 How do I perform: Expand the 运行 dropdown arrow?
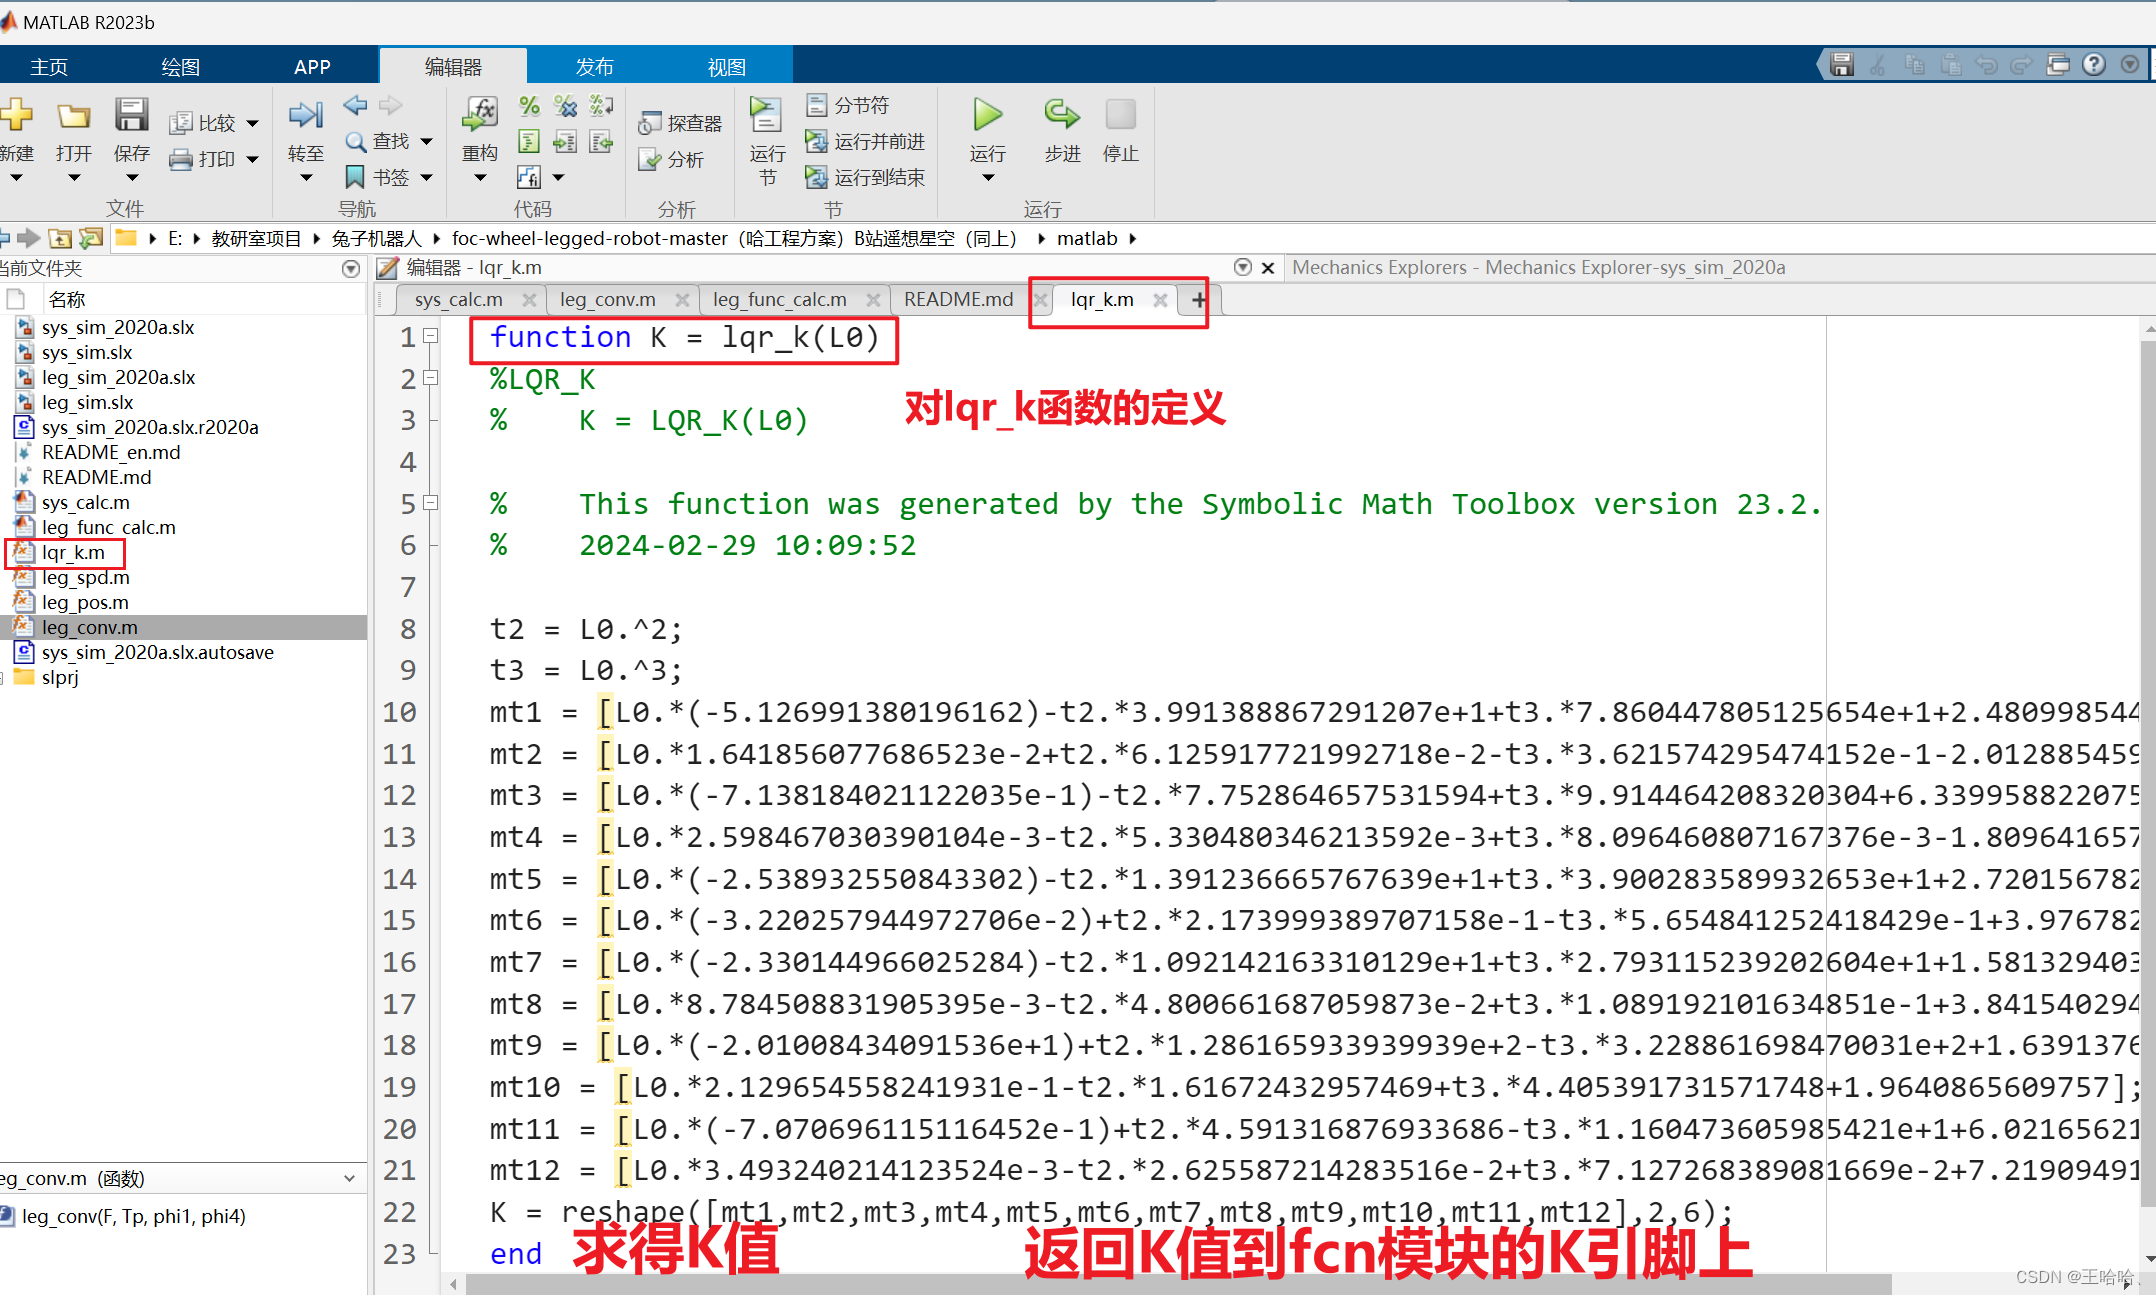pyautogui.click(x=988, y=178)
